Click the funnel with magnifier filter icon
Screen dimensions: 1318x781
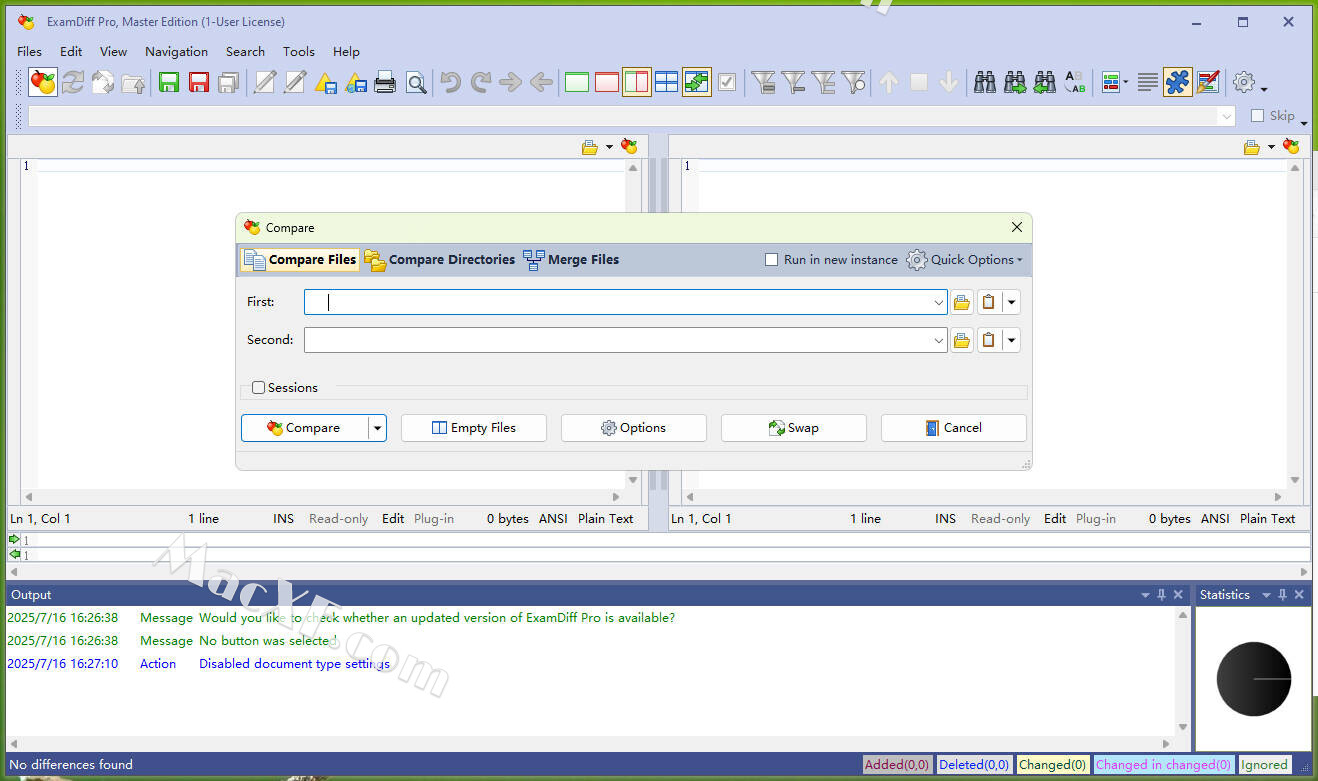tap(854, 83)
